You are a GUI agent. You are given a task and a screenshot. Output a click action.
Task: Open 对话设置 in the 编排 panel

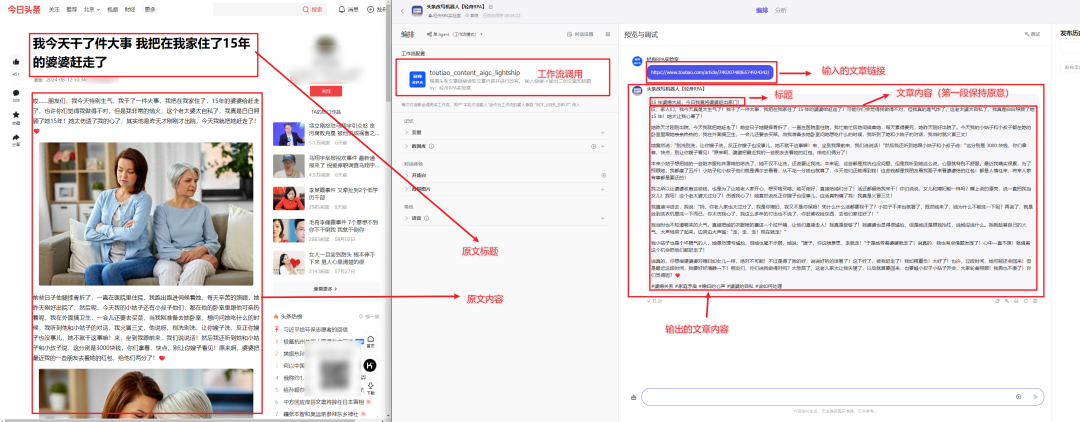579,34
